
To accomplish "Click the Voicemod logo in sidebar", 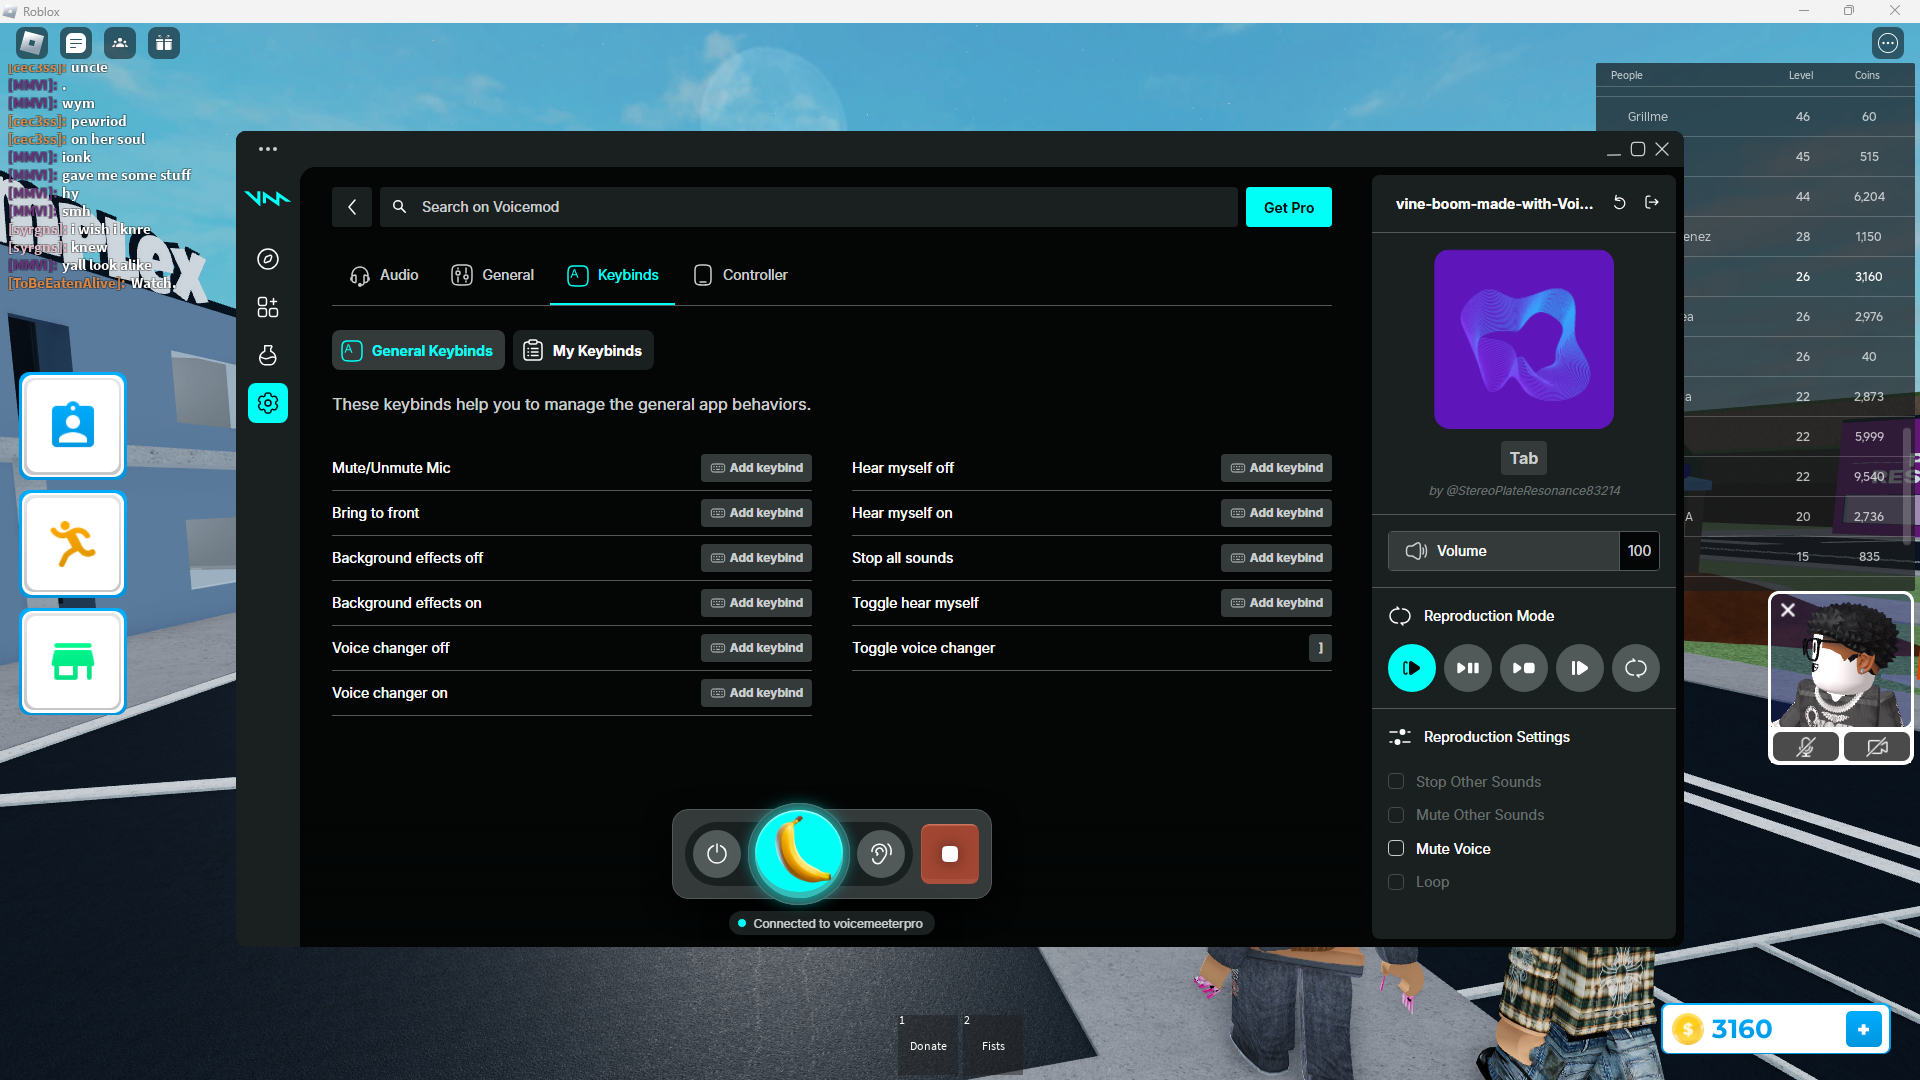I will click(268, 198).
